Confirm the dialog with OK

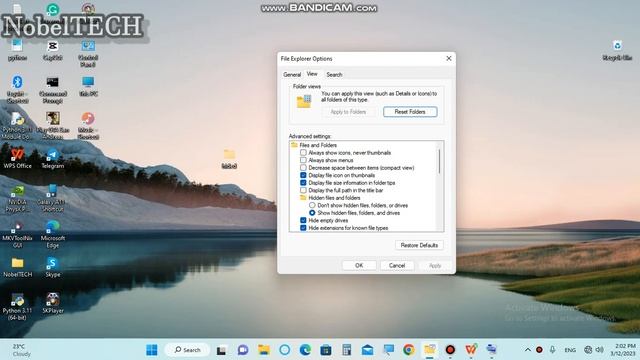click(x=359, y=266)
